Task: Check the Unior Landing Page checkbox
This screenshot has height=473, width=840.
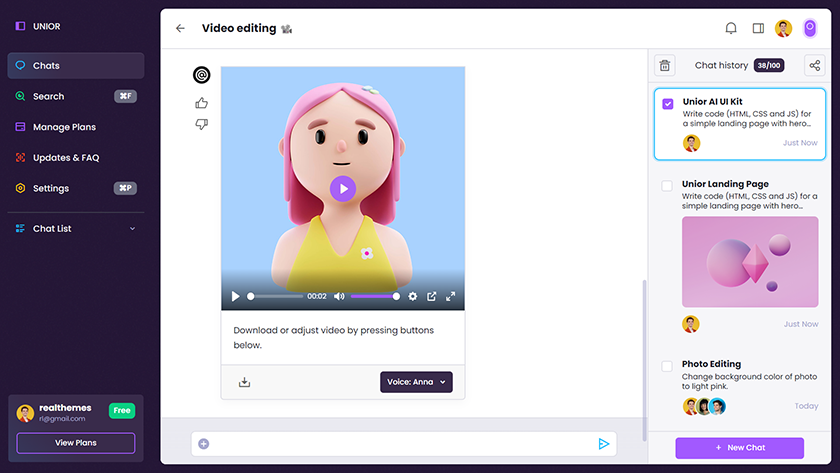Action: pos(667,186)
